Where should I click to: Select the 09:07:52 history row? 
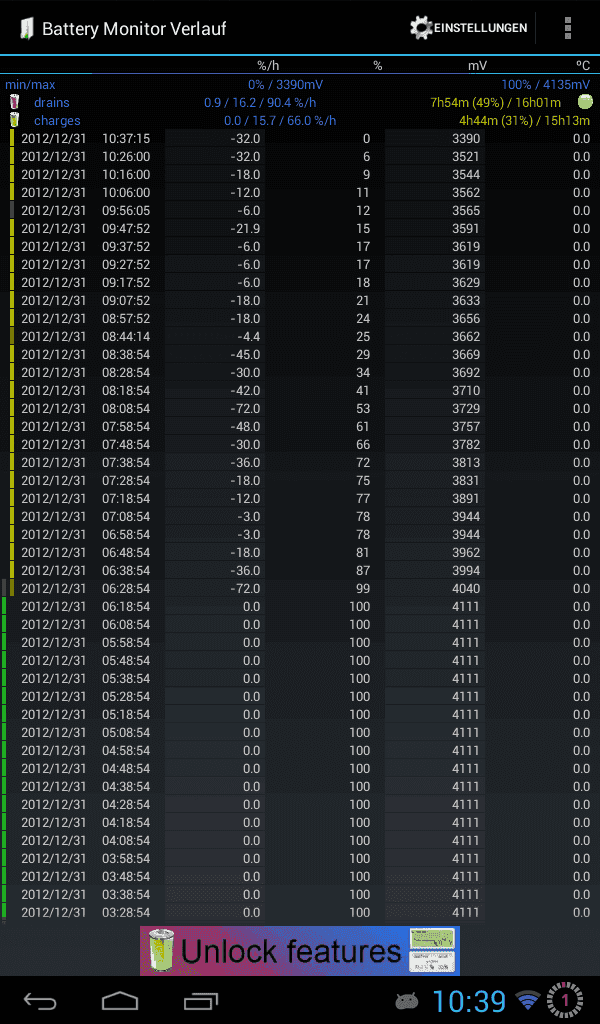(300, 300)
